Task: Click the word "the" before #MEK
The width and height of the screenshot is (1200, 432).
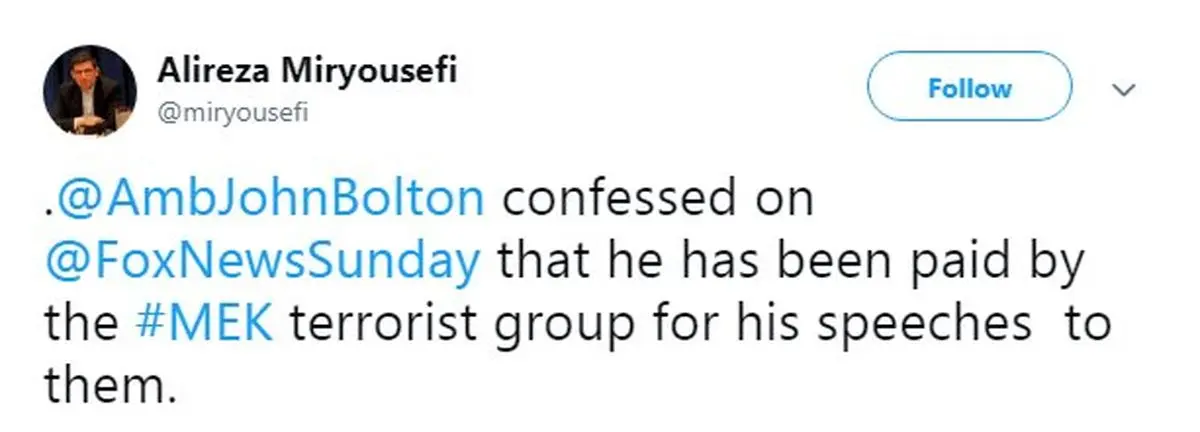Action: (x=83, y=325)
